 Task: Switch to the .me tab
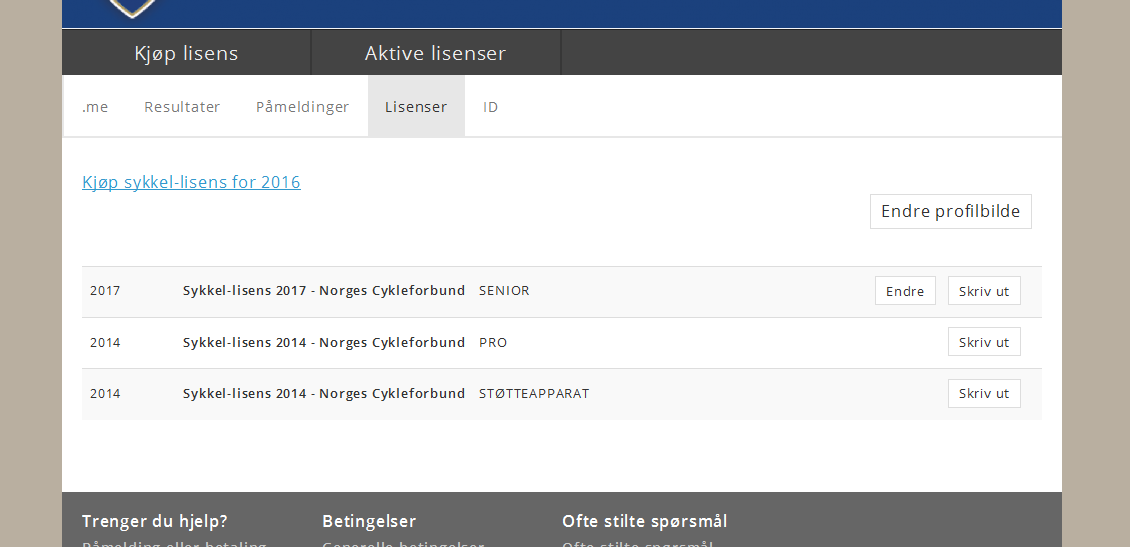pyautogui.click(x=95, y=107)
